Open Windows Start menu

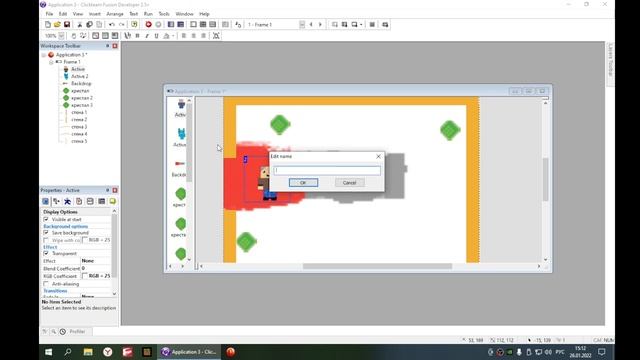pos(49,352)
